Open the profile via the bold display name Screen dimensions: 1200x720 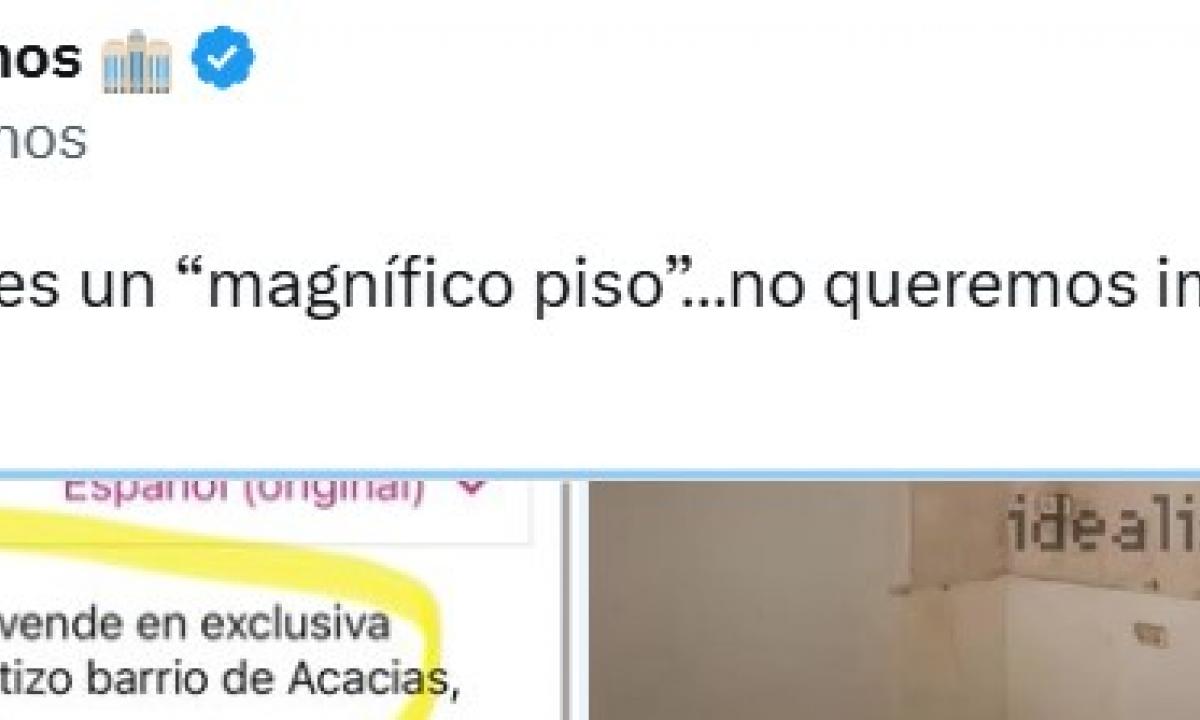click(40, 60)
